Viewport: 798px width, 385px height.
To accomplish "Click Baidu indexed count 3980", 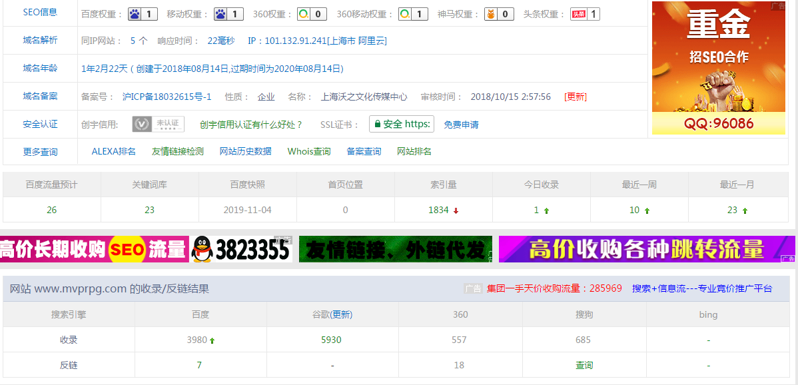I will (196, 340).
